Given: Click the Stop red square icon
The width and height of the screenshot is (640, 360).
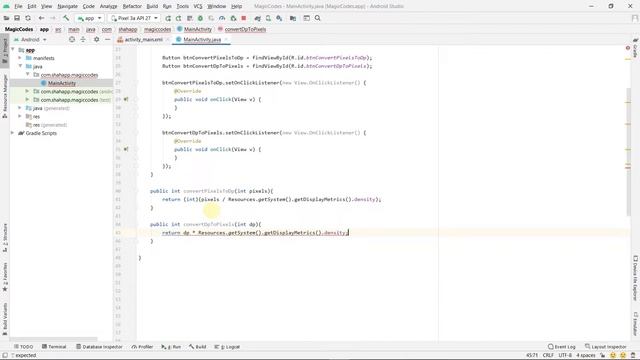Looking at the screenshot, I should (x=244, y=18).
